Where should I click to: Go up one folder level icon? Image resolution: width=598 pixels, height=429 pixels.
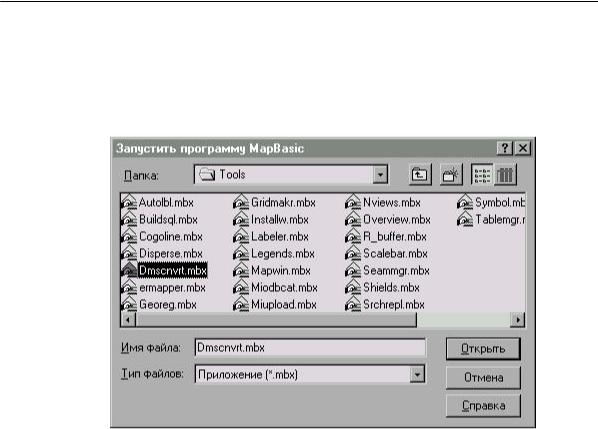(420, 175)
